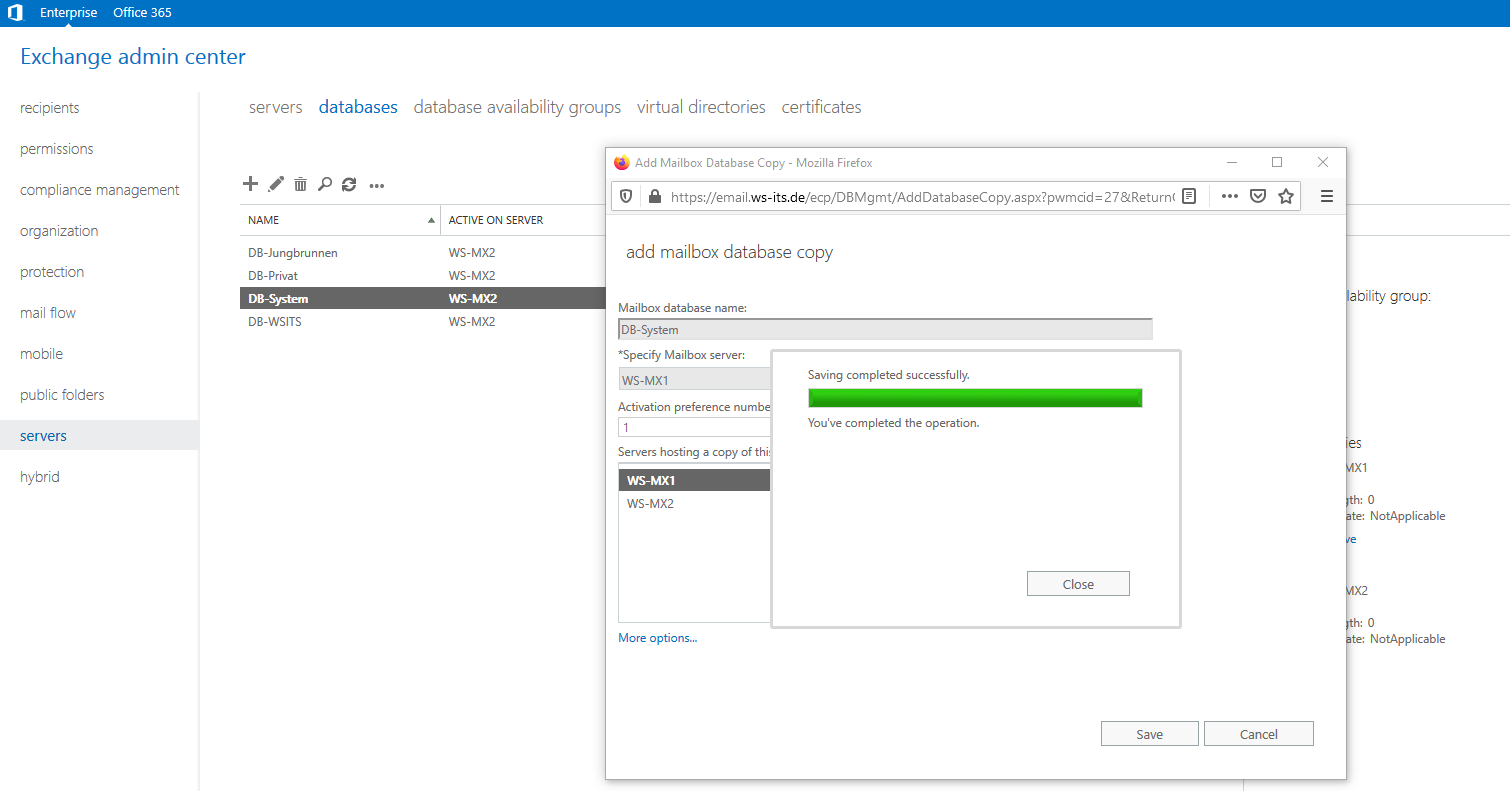Screen dimensions: 1510x791
Task: Close the Firefox popup window
Action: (1323, 162)
